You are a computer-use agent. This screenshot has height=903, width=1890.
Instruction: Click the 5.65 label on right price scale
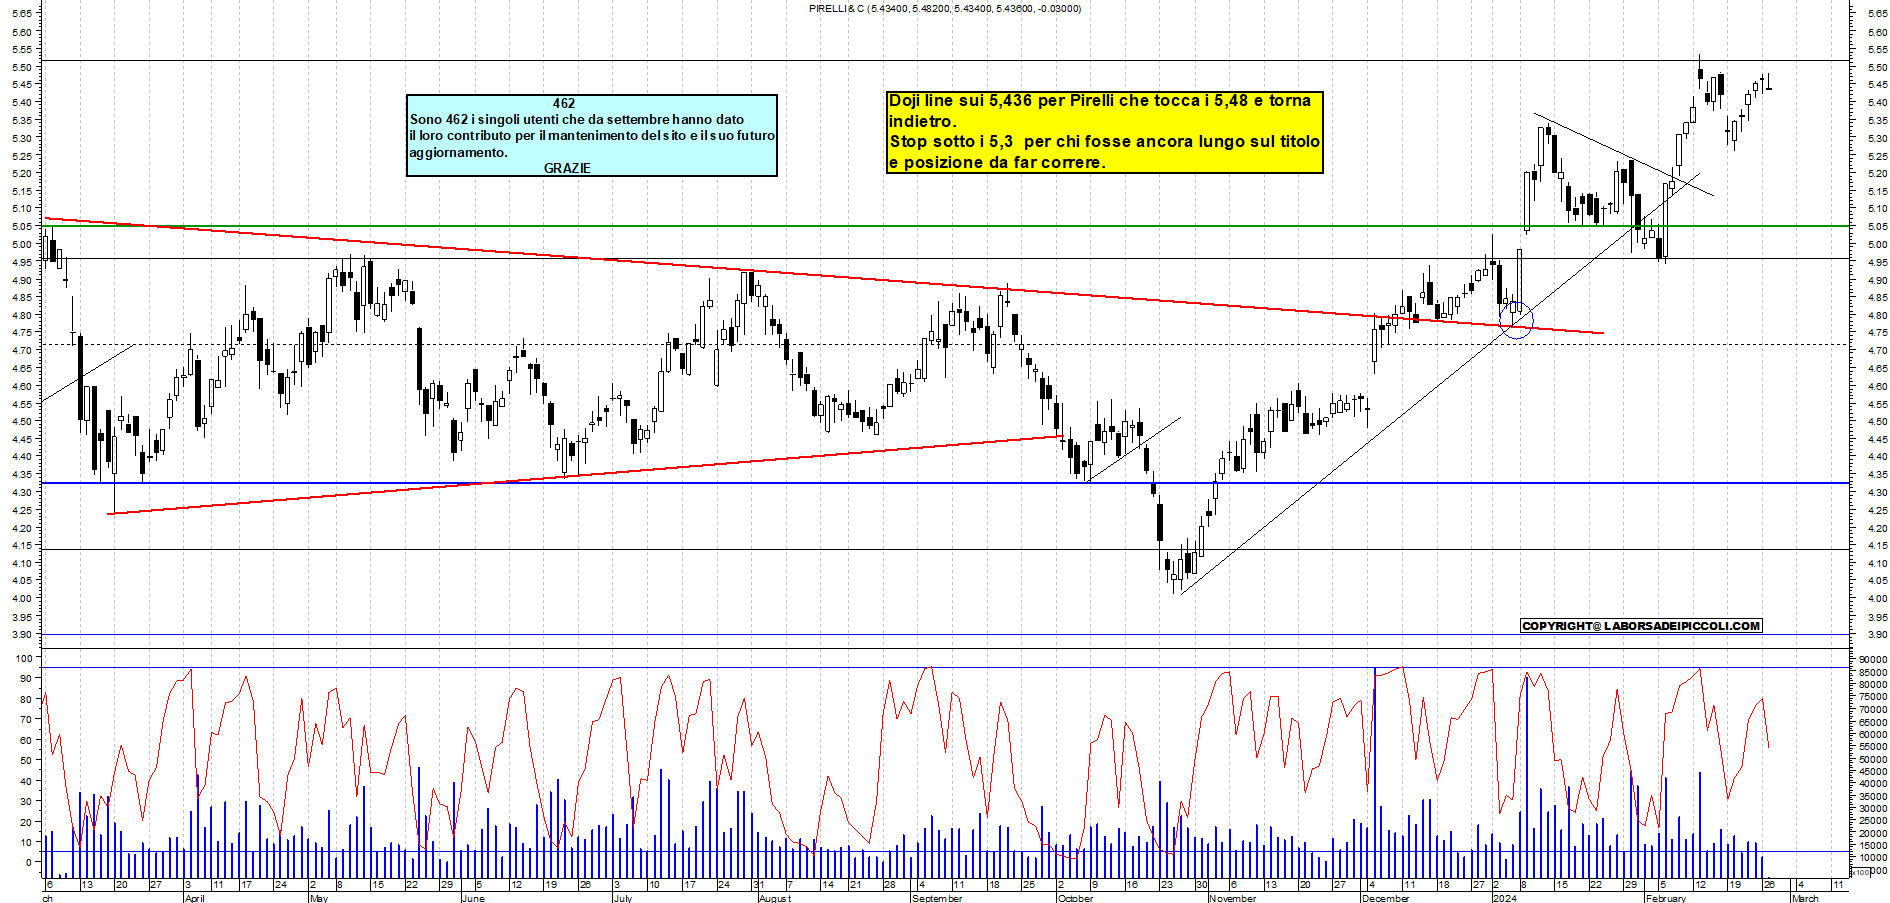[x=1877, y=14]
